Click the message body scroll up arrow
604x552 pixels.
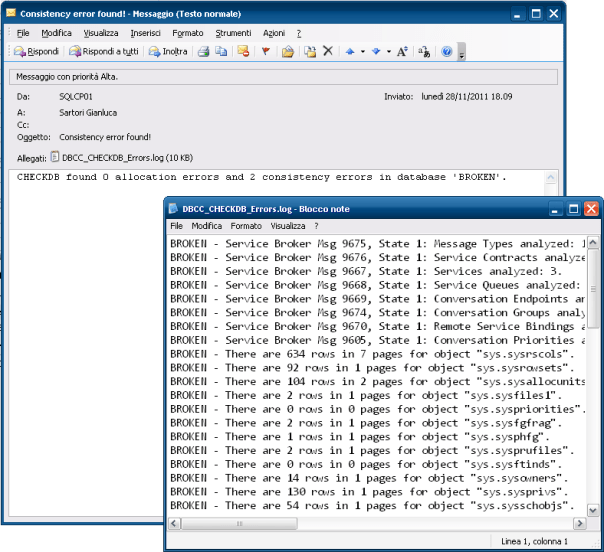click(551, 177)
